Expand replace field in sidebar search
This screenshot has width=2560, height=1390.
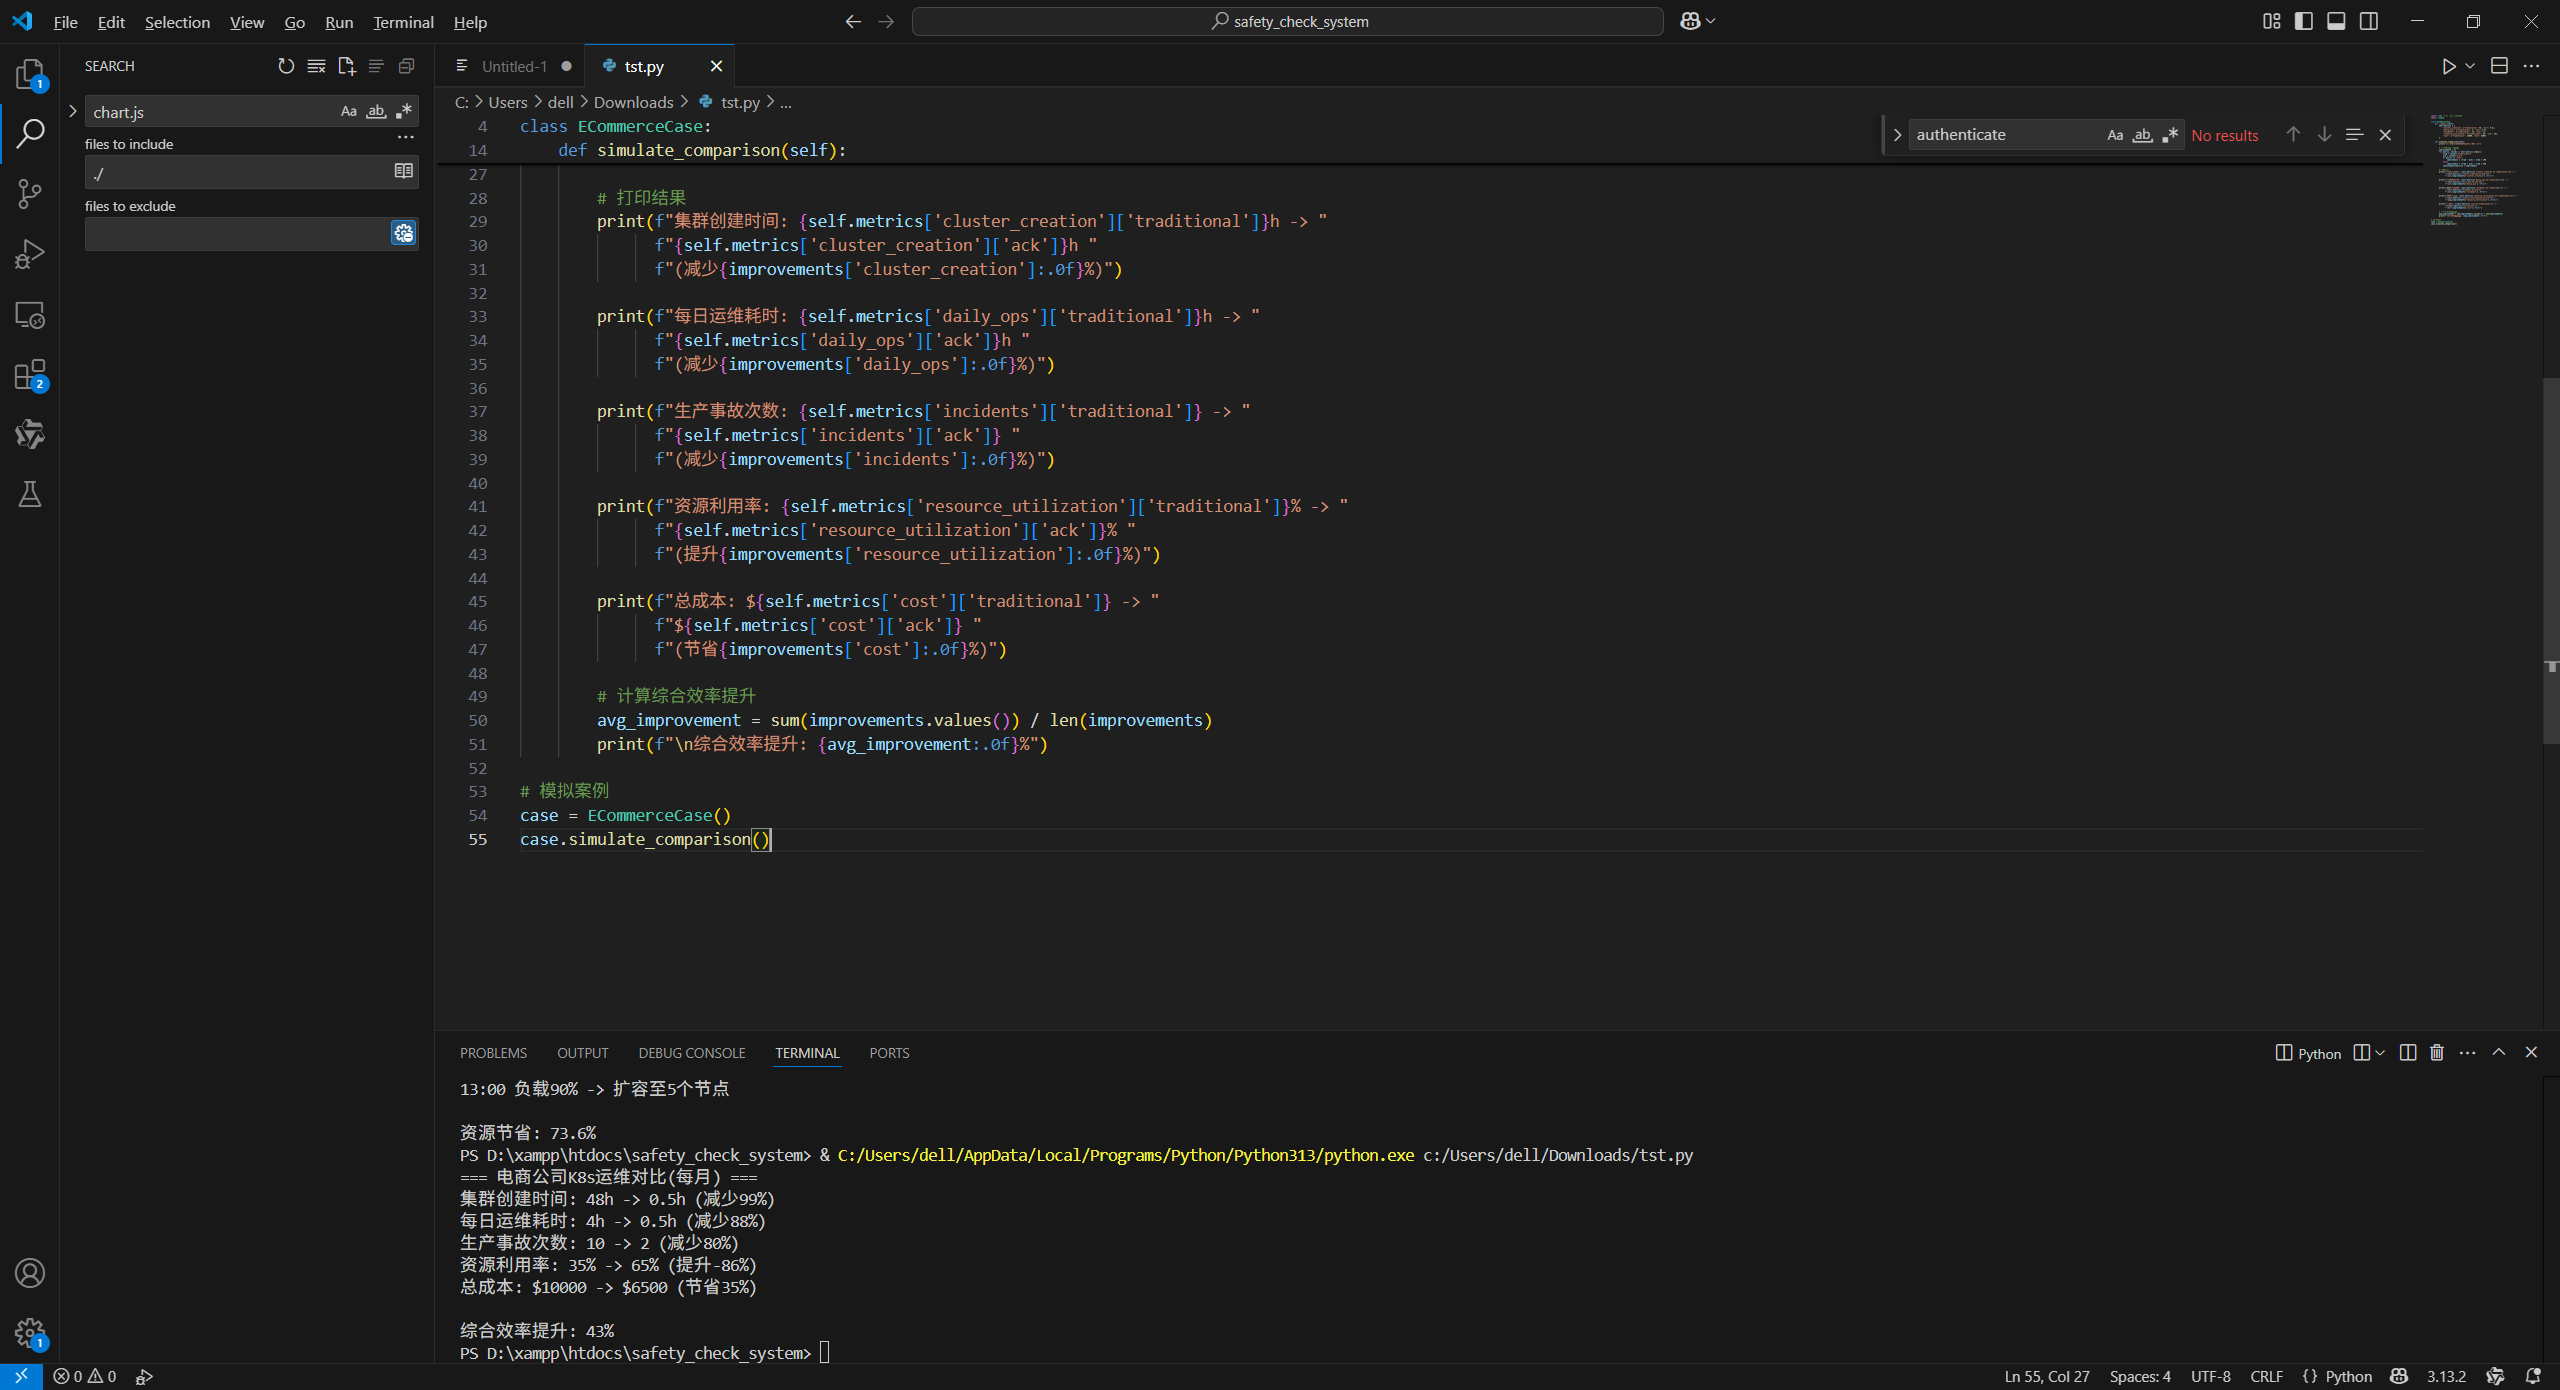[72, 111]
